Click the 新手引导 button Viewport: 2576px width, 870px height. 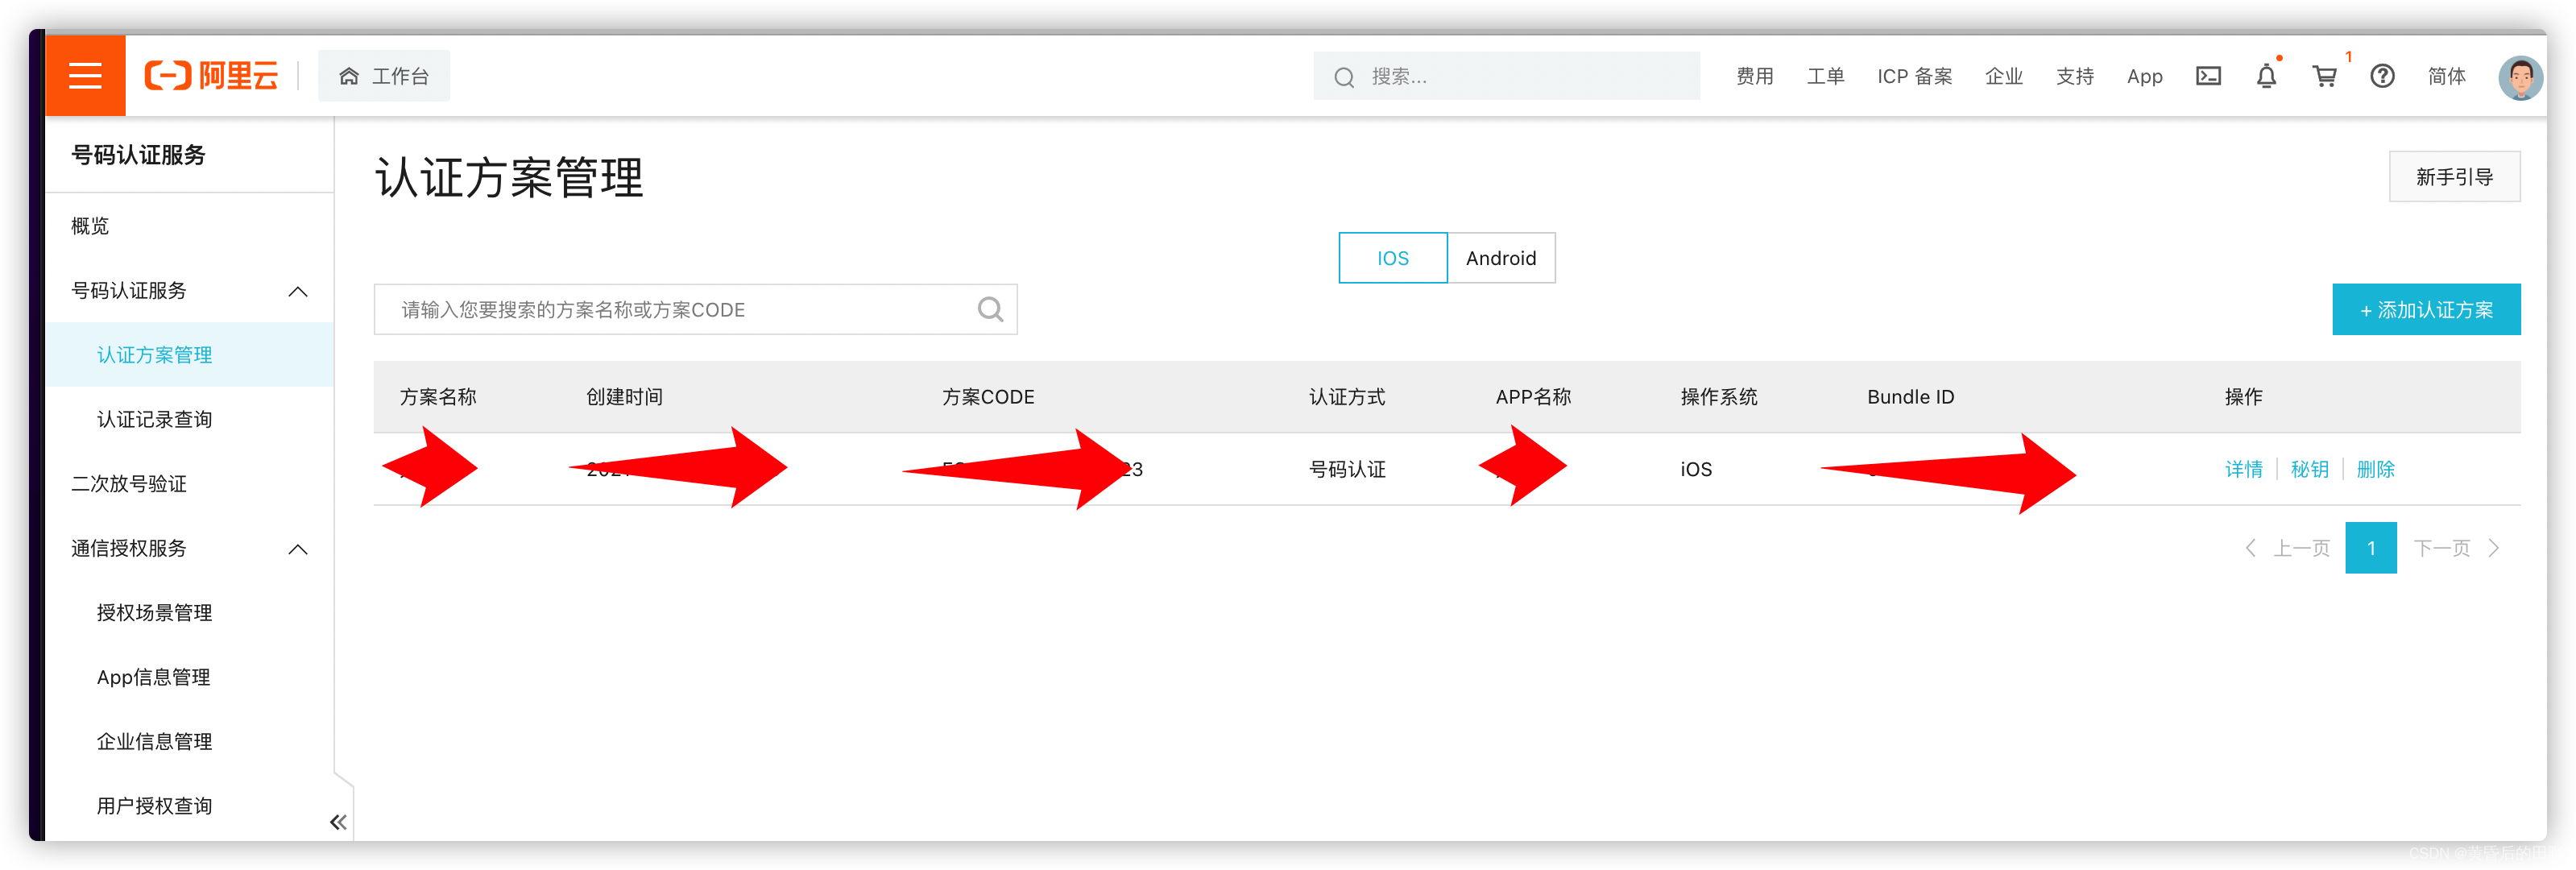click(2454, 177)
